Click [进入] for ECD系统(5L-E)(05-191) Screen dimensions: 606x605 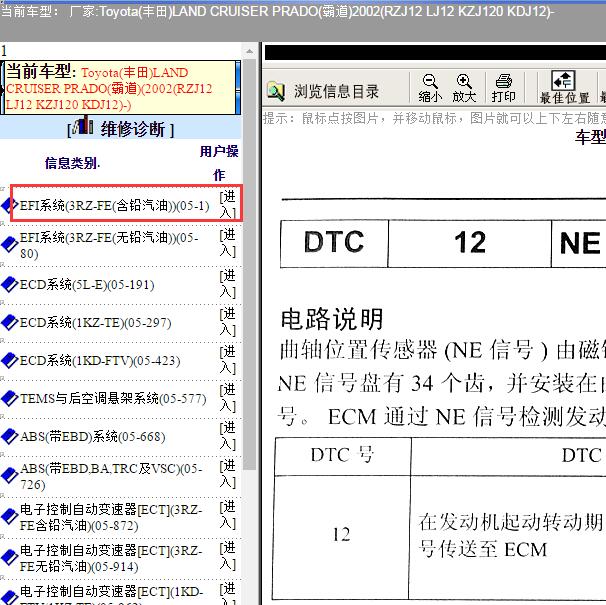[228, 284]
